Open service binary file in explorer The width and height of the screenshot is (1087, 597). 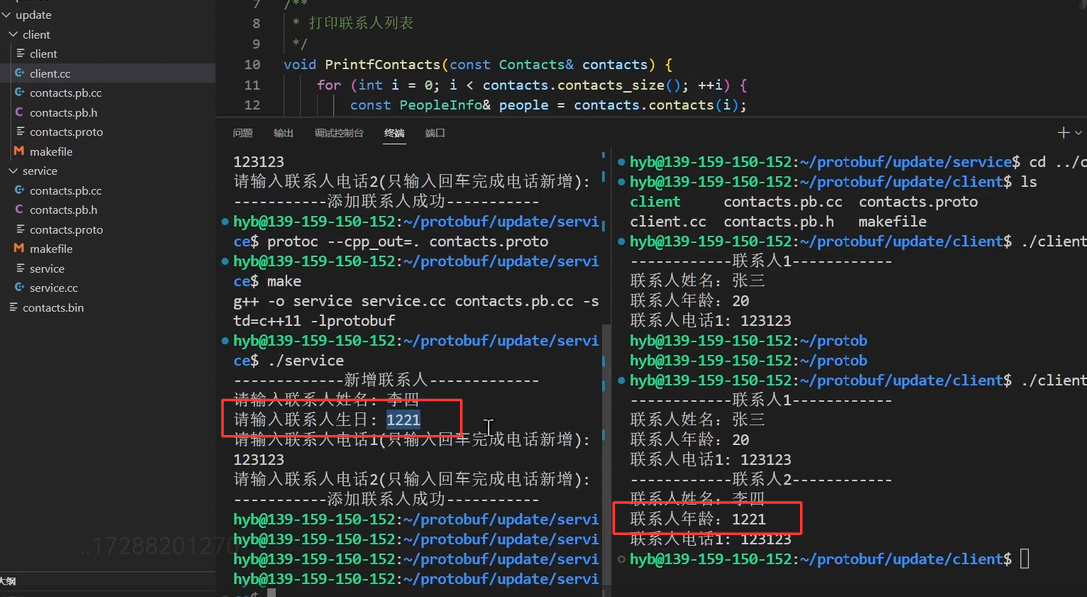(46, 268)
